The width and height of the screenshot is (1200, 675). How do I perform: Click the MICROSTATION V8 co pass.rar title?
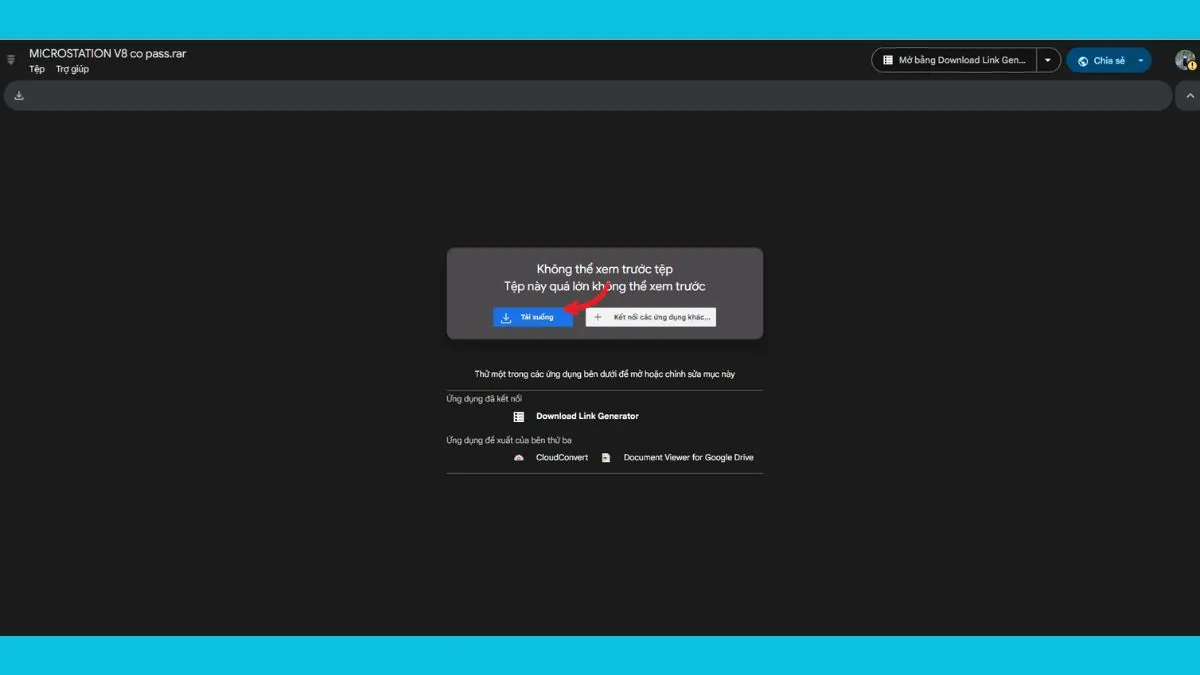pos(107,53)
